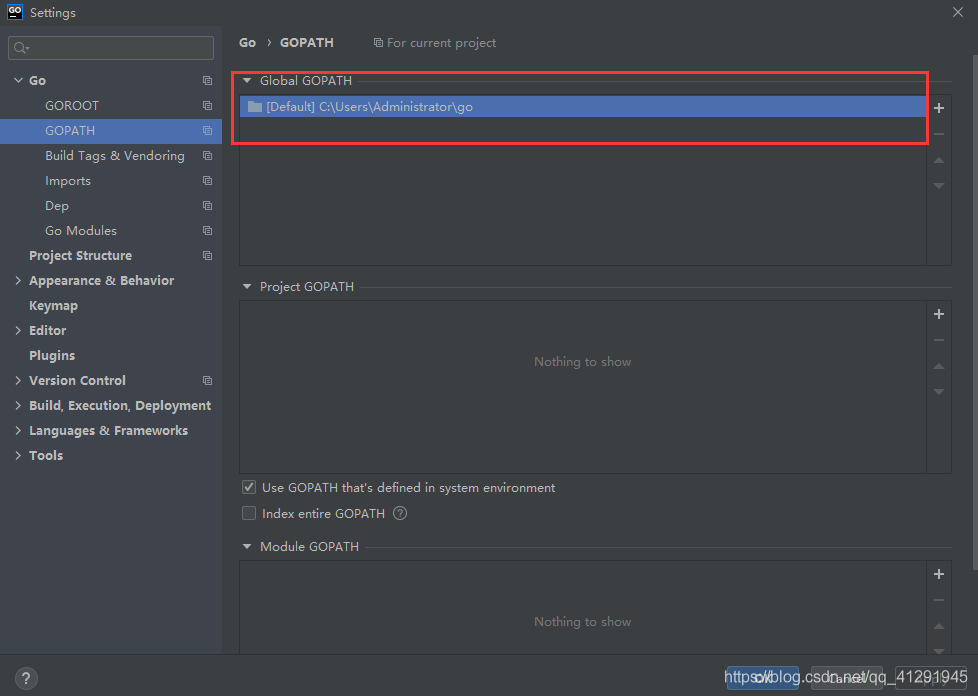Open Dep settings page
978x696 pixels.
(57, 206)
